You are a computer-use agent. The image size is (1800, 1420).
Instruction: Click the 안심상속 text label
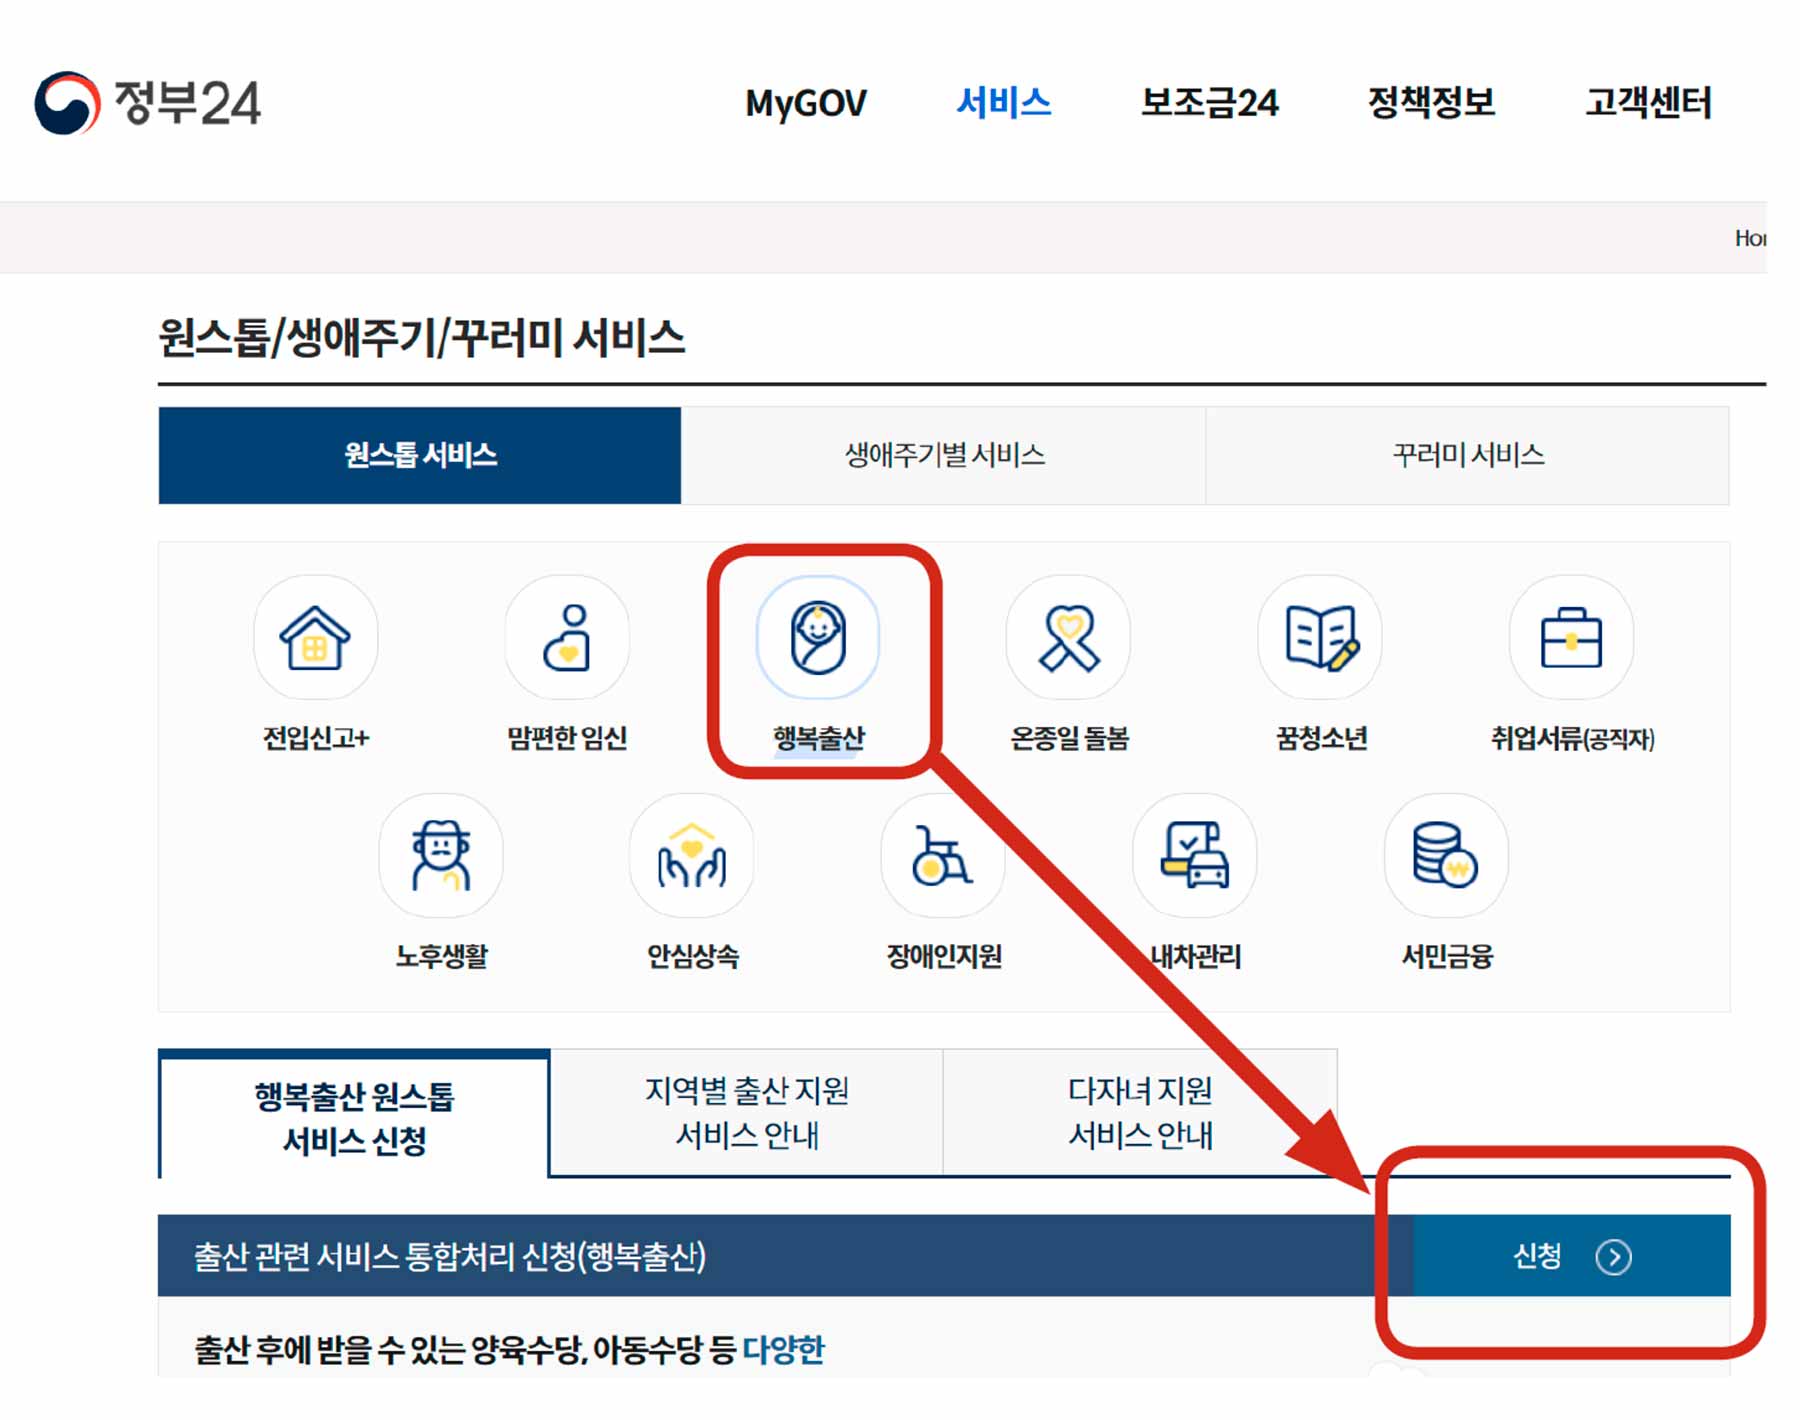[x=692, y=956]
